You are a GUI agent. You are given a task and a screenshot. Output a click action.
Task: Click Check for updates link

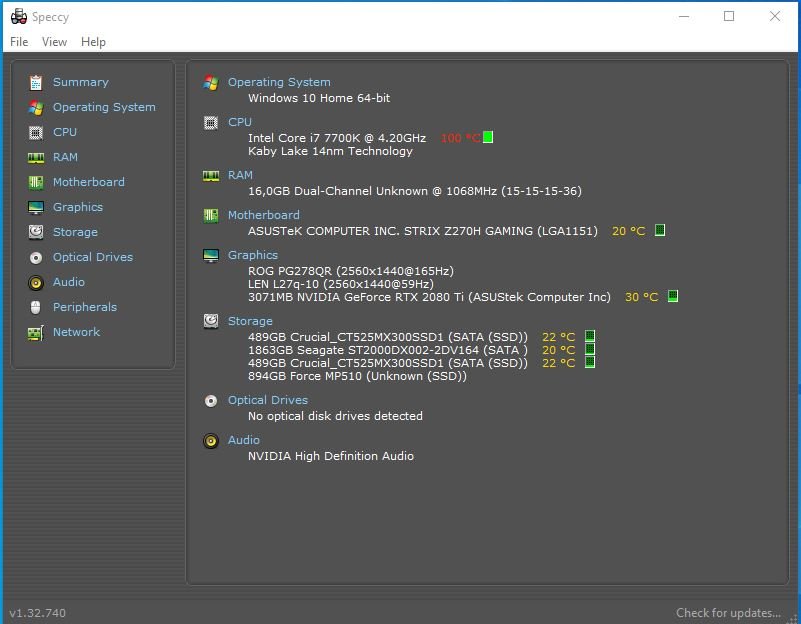point(728,613)
